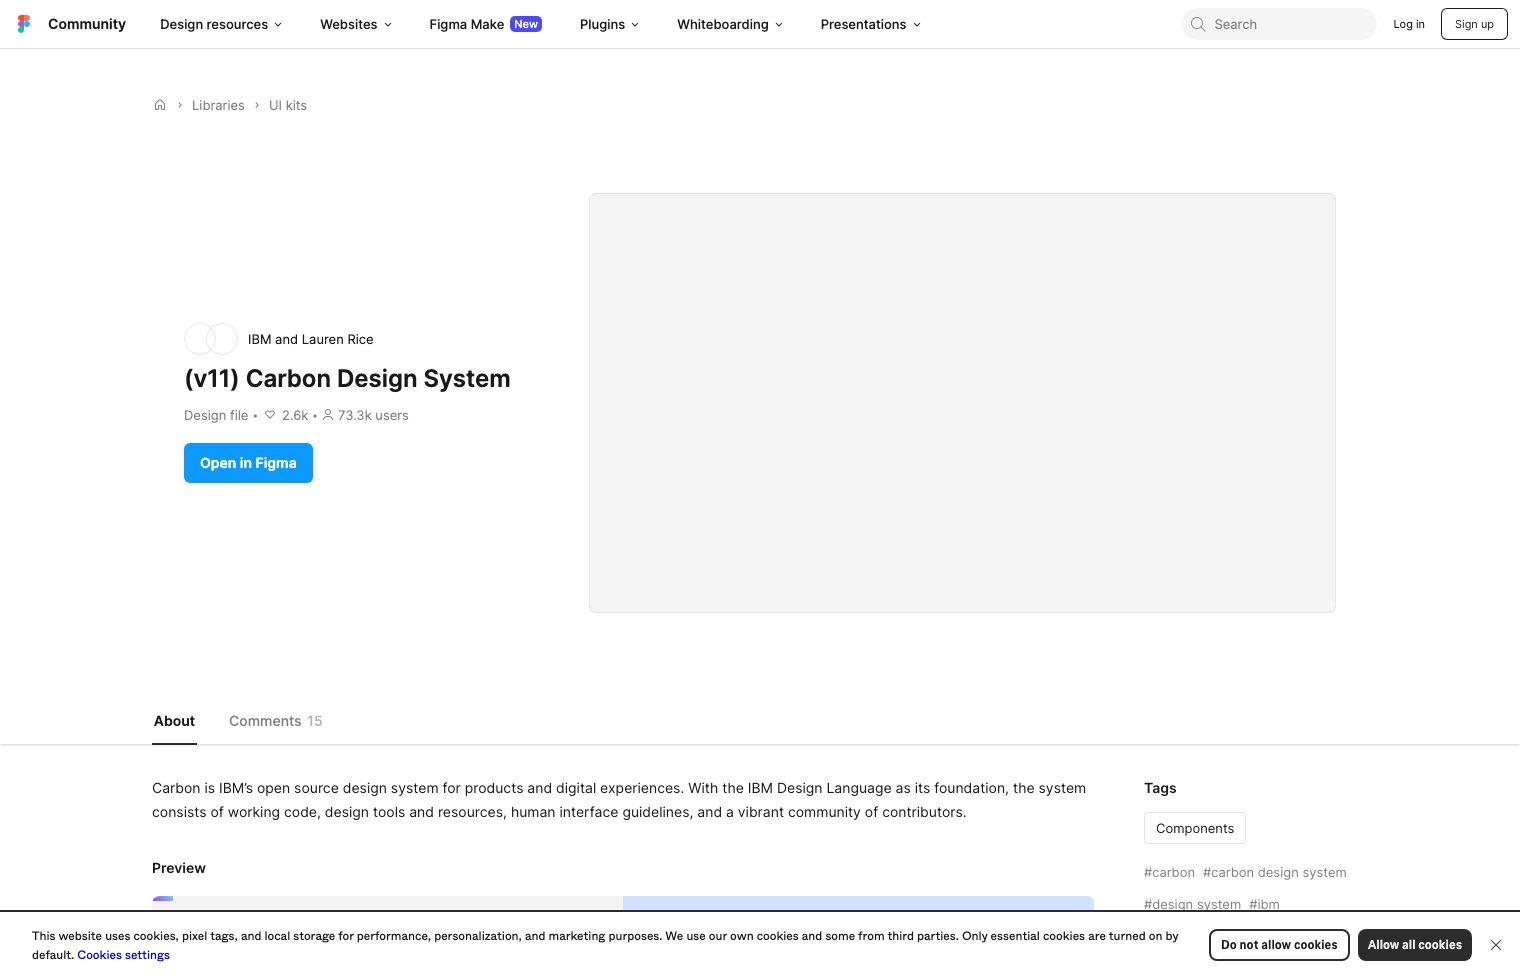Screen dimensions: 1520x980
Task: Click the home icon in the breadcrumb
Action: (160, 105)
